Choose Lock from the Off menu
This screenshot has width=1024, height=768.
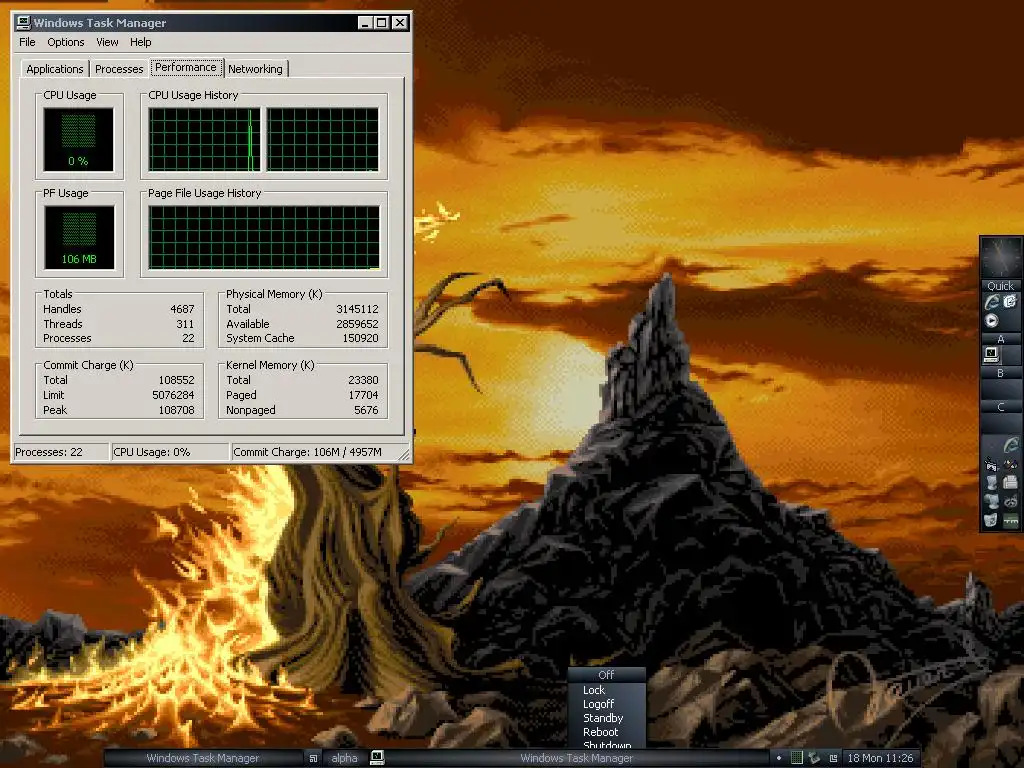[x=594, y=690]
